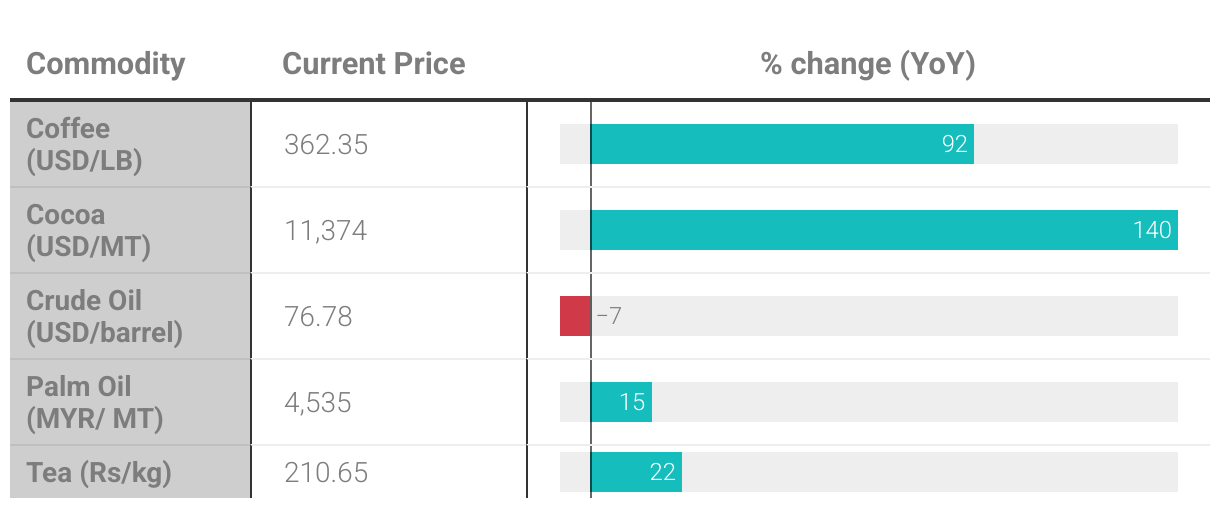Click the Cocoa price value 11,374
Screen dimensions: 1220x508
tap(325, 231)
